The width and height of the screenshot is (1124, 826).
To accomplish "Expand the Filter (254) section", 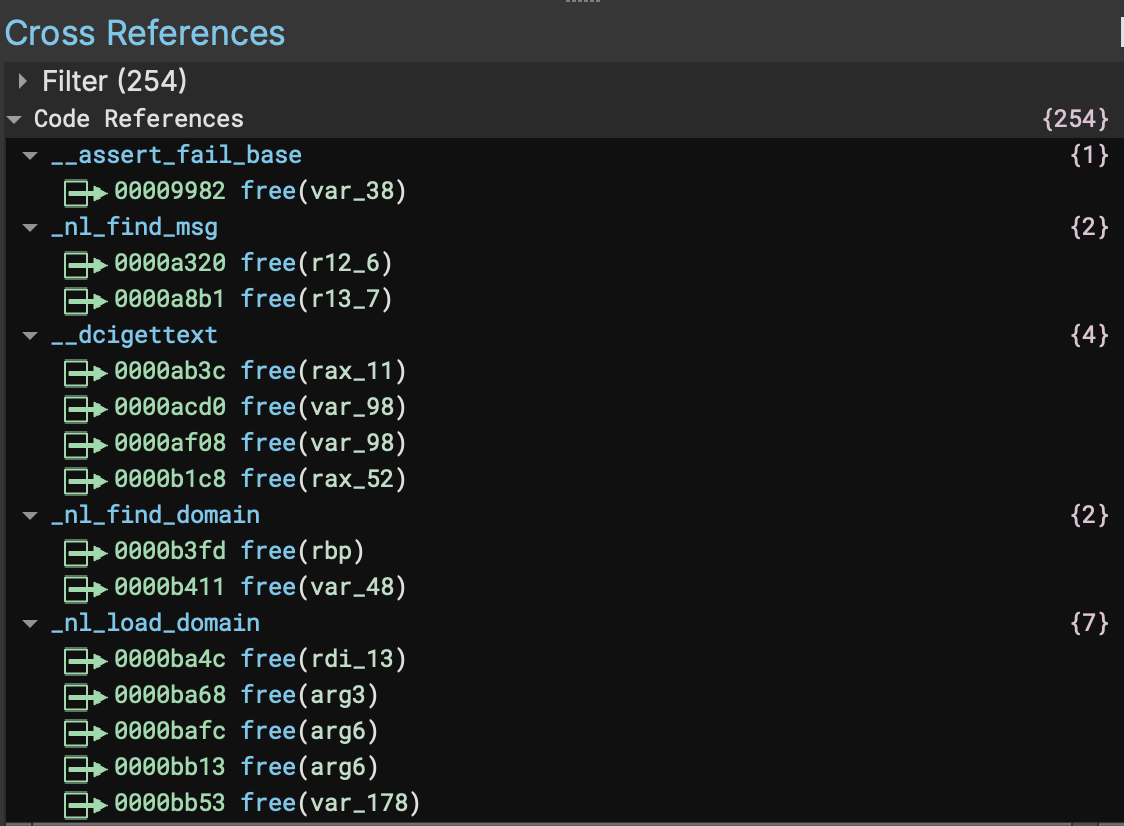I will point(23,81).
